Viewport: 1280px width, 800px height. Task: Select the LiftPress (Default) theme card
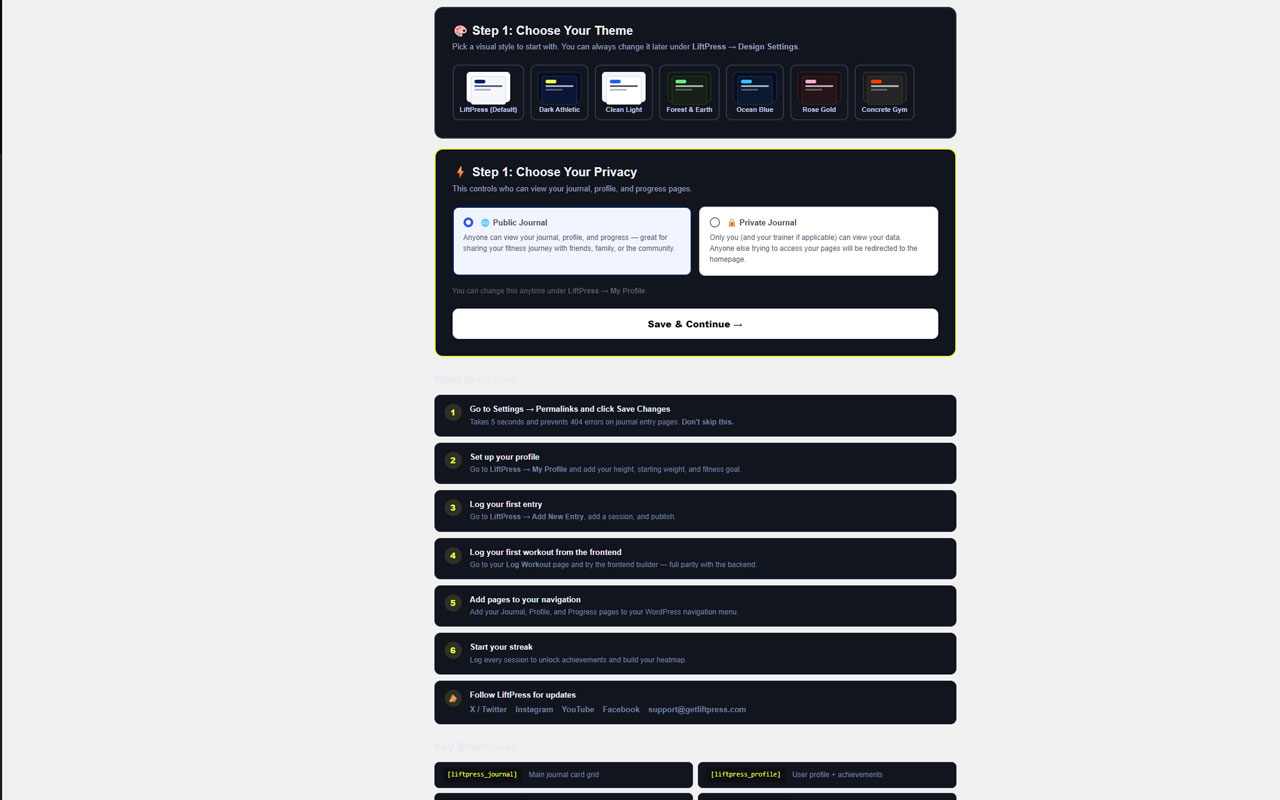coord(488,92)
